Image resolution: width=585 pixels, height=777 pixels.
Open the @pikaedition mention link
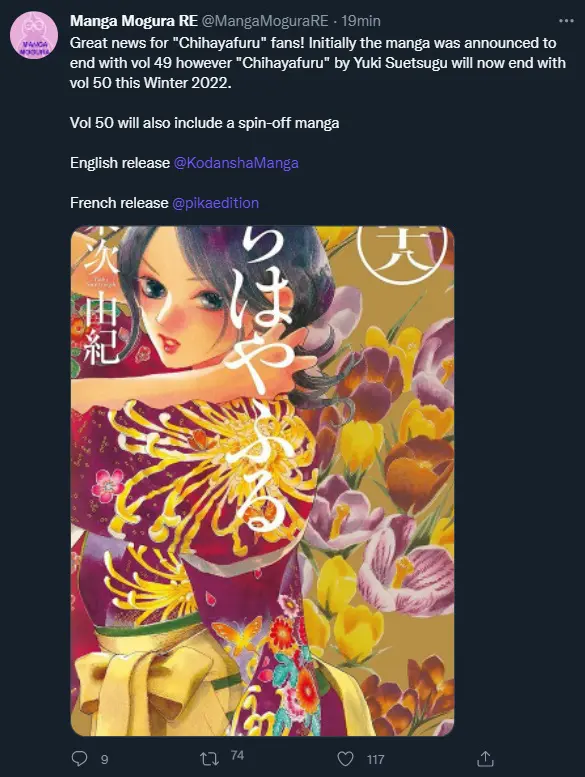[x=215, y=203]
